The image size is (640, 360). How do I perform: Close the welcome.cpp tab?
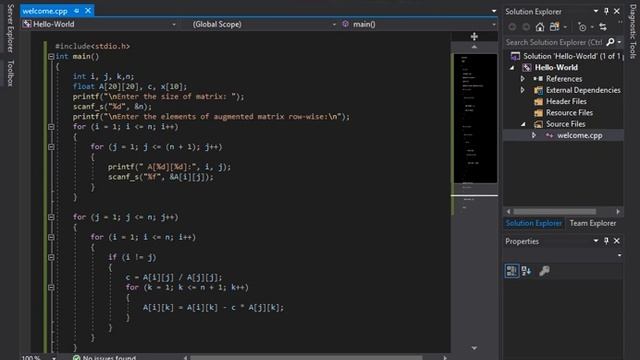(88, 11)
